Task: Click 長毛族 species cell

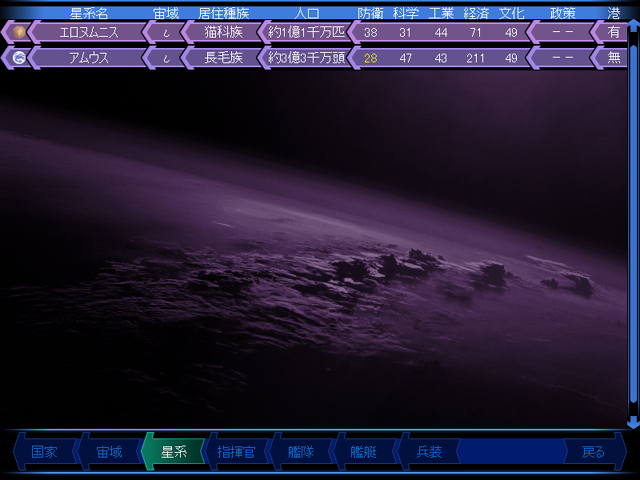Action: coord(224,58)
